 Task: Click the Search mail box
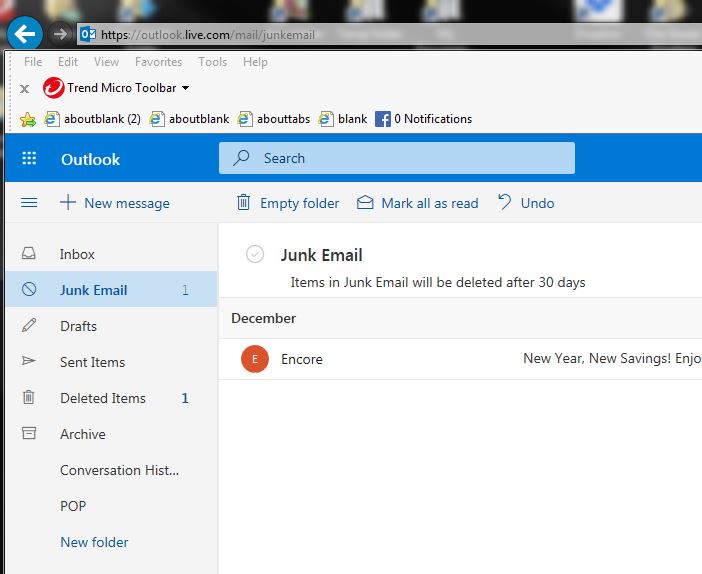click(397, 158)
